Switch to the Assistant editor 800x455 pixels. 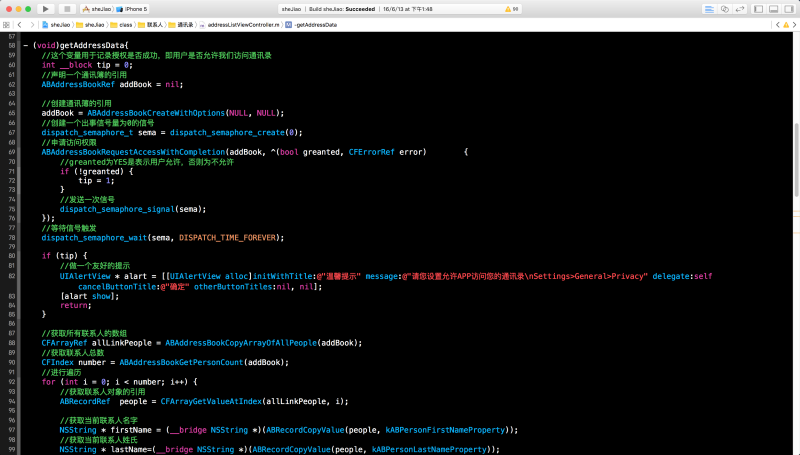tap(724, 9)
